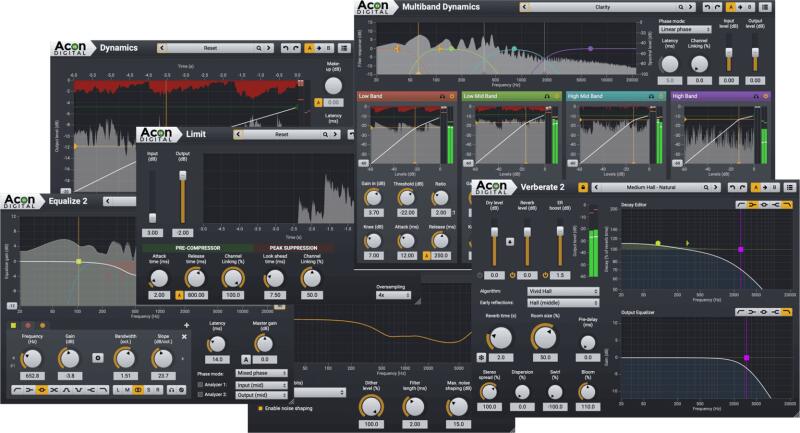Select band-pass filter type in Equalize 2
This screenshot has width=800, height=433.
tap(66, 390)
